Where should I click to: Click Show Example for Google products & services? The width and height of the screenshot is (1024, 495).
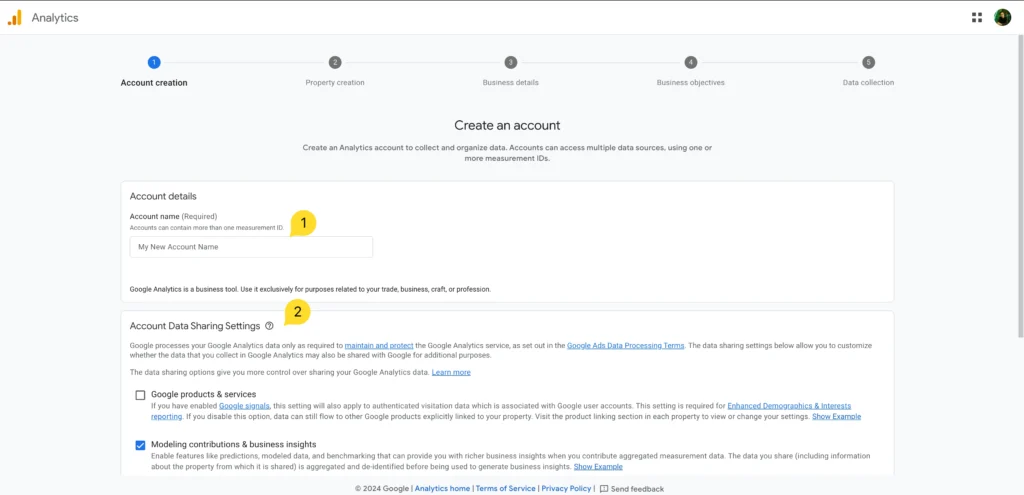(x=837, y=417)
